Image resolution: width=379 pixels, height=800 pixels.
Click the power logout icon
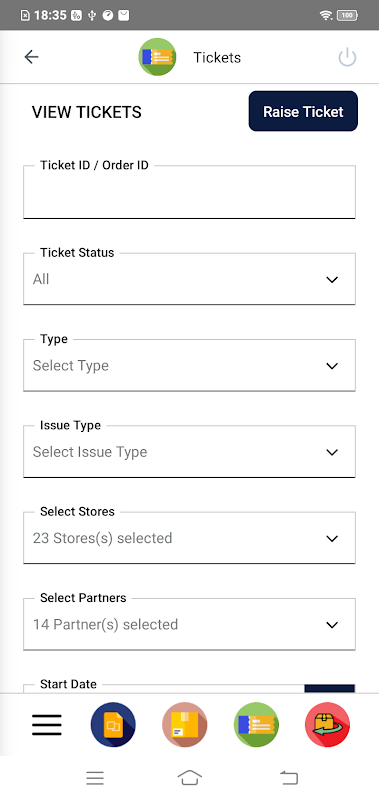347,57
